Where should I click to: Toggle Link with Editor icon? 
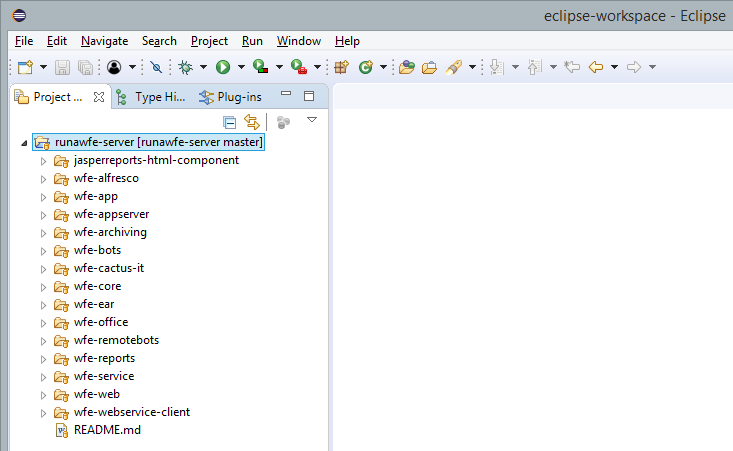click(x=252, y=122)
